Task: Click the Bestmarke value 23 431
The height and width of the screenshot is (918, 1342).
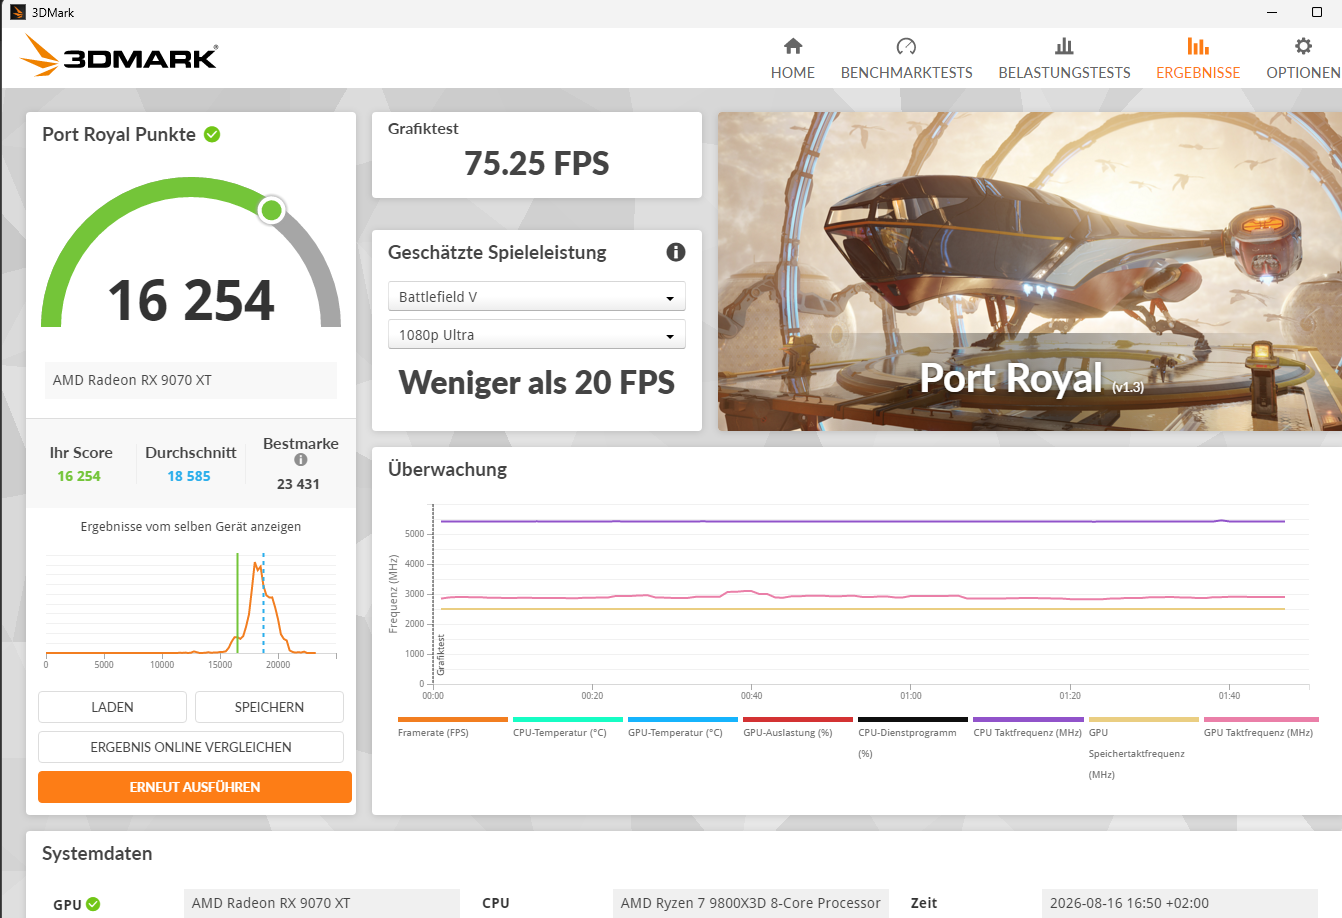Action: pos(298,484)
